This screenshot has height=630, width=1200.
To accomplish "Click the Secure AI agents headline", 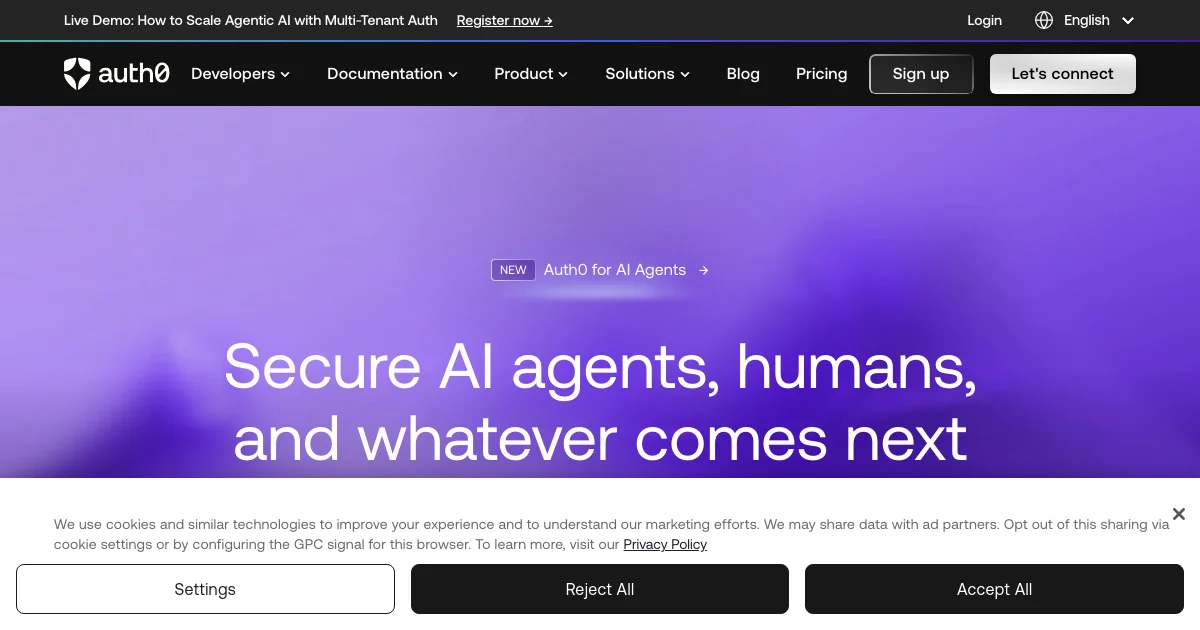I will tap(600, 402).
